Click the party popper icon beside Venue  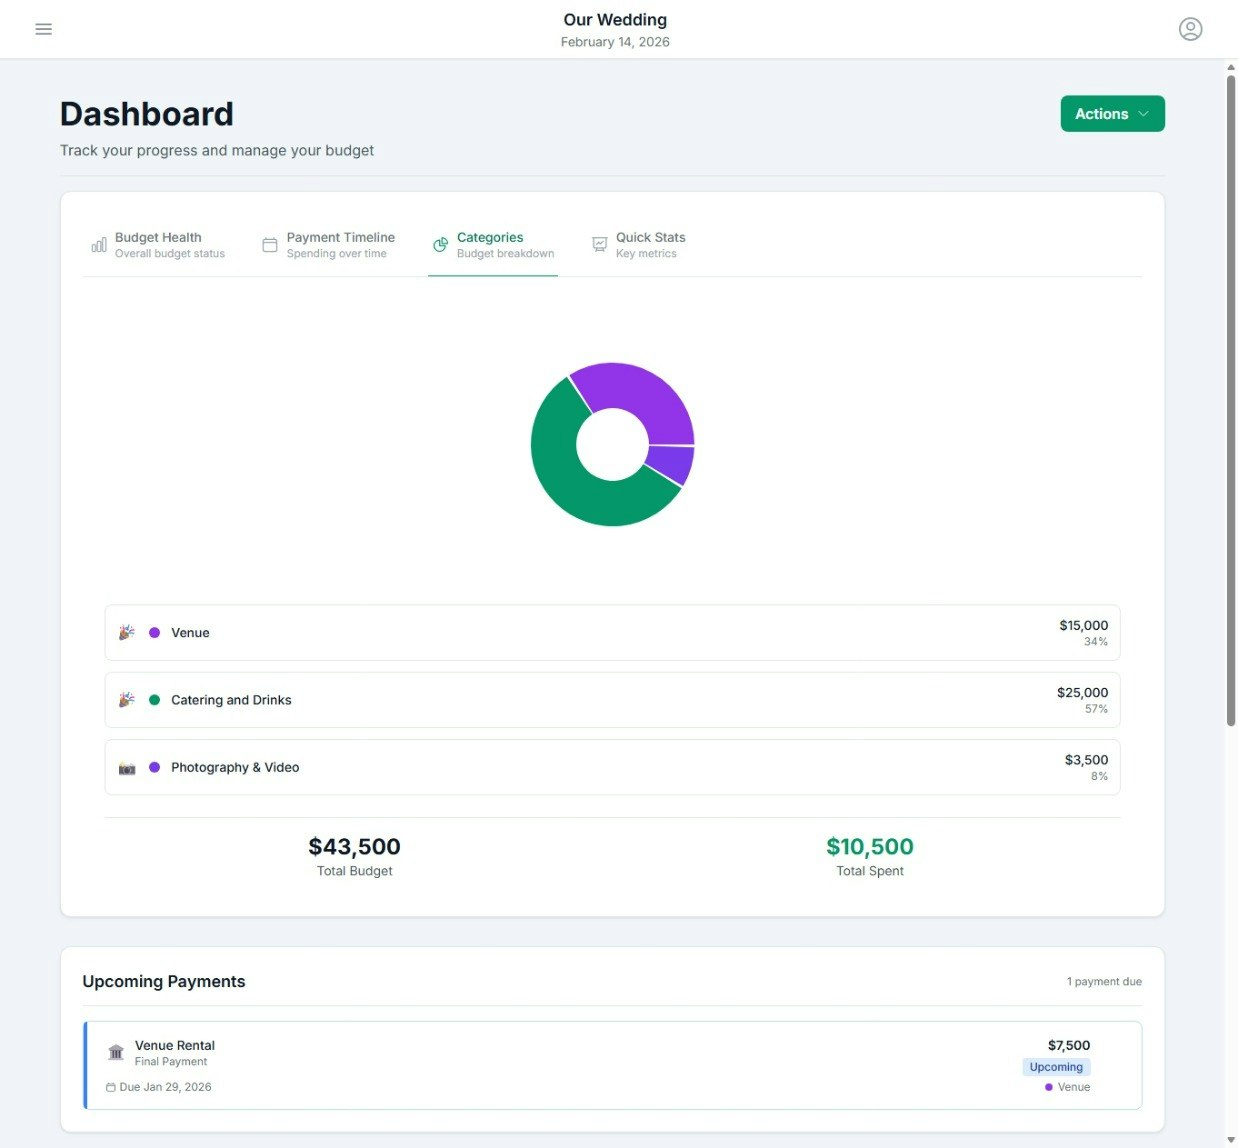click(x=126, y=632)
